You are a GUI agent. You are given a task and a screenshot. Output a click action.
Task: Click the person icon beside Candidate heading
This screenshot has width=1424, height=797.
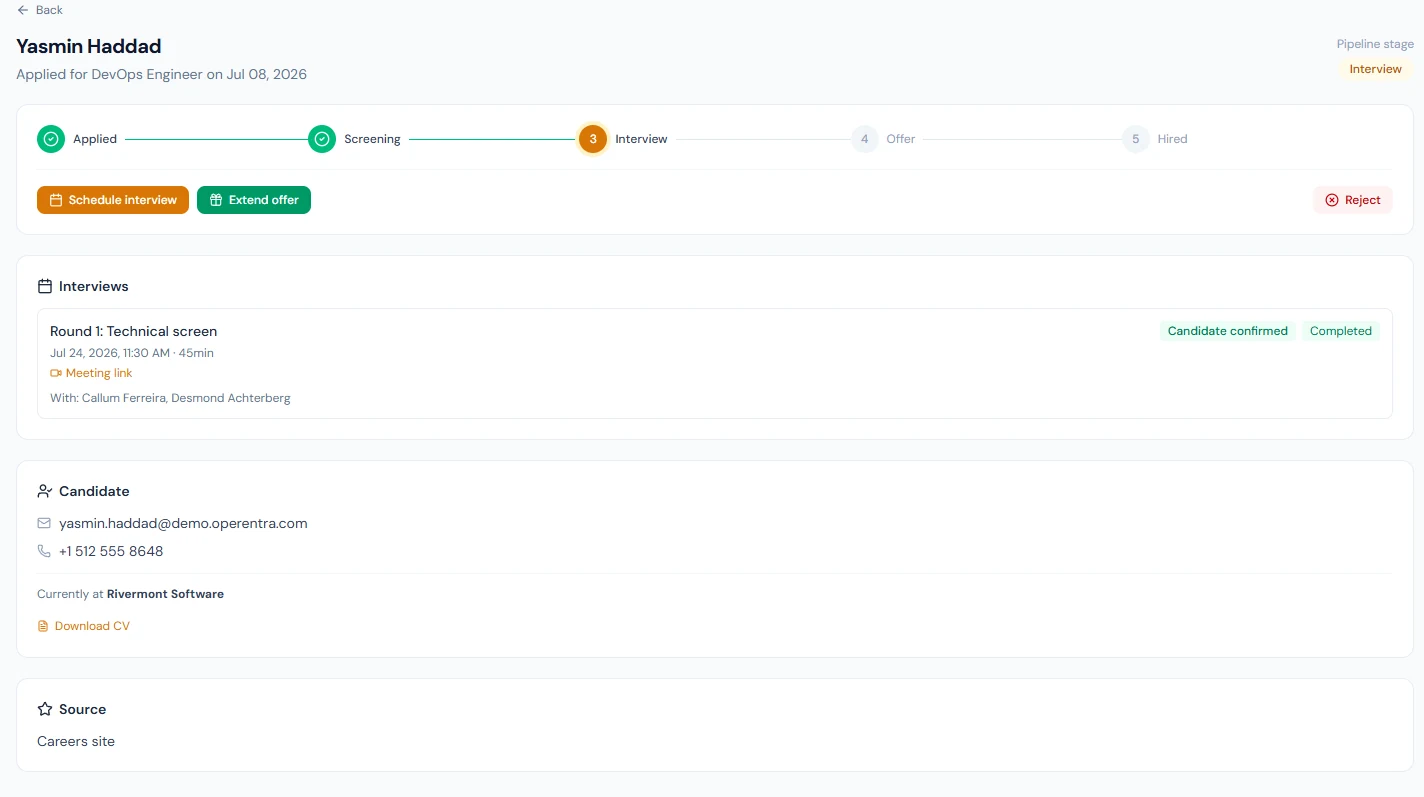click(x=44, y=491)
